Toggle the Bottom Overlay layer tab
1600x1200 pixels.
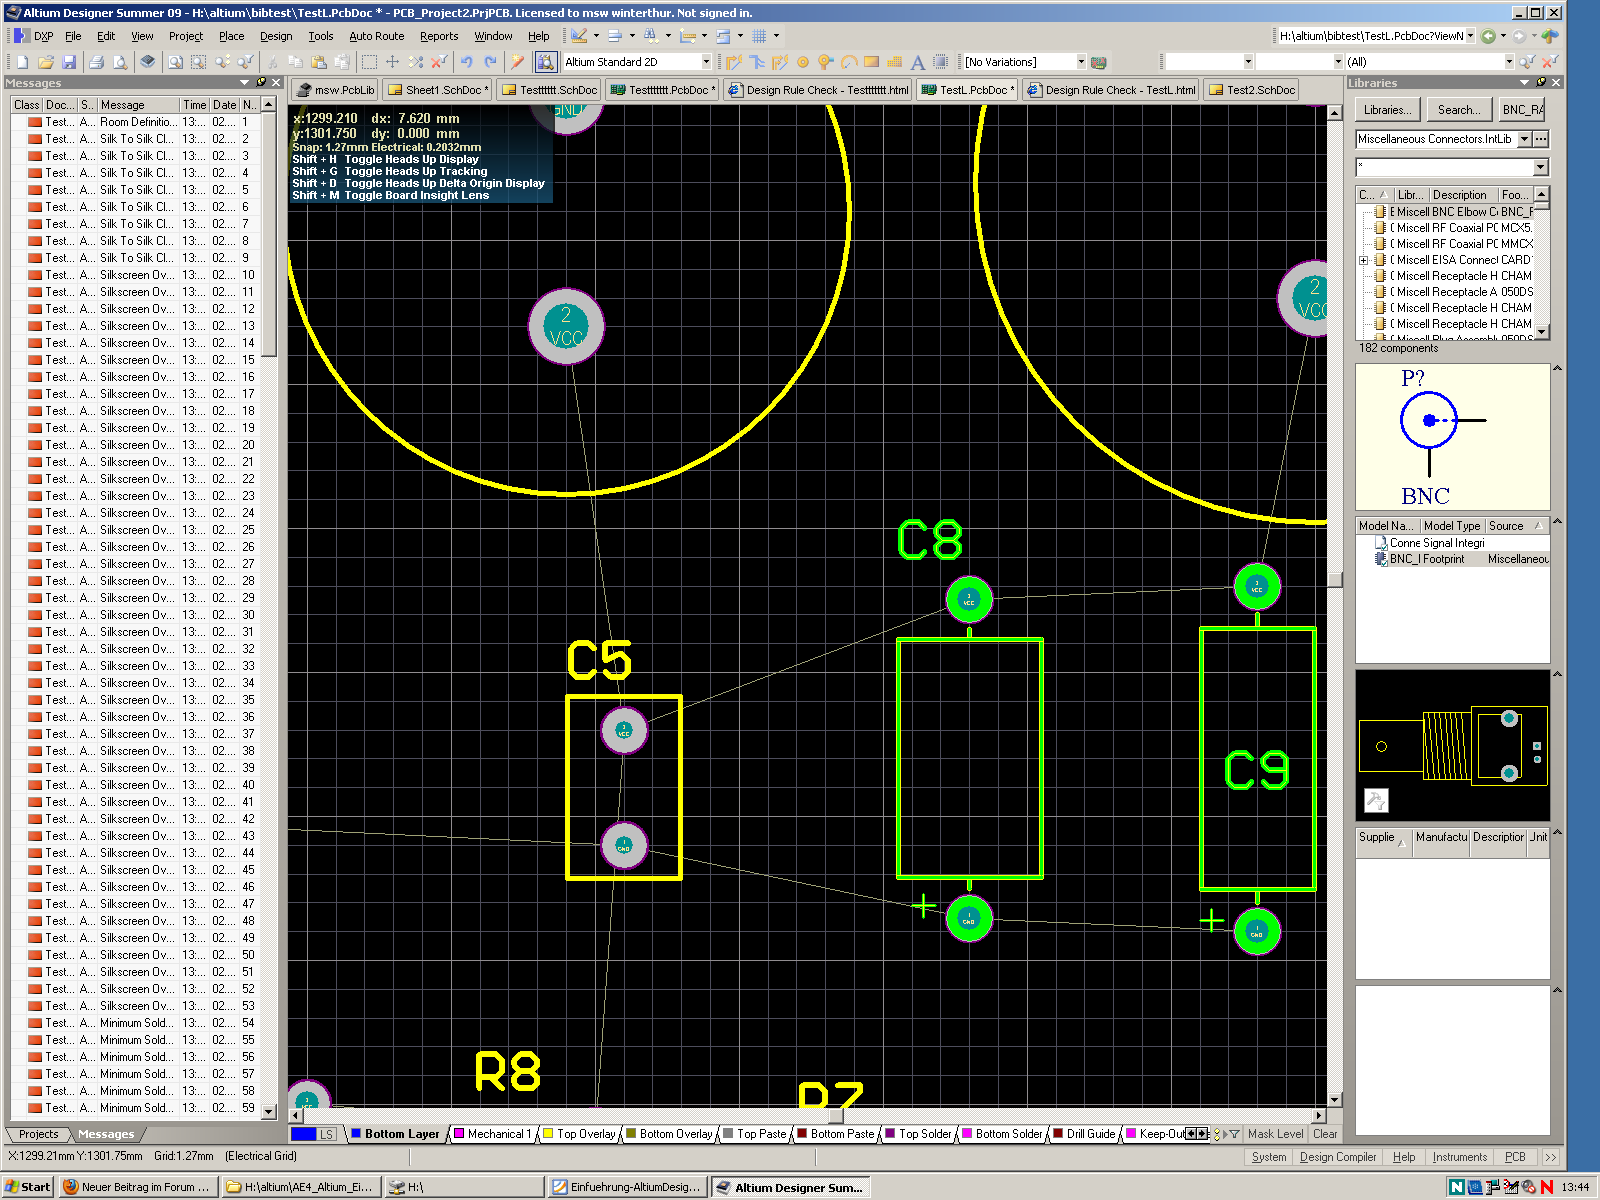click(668, 1134)
